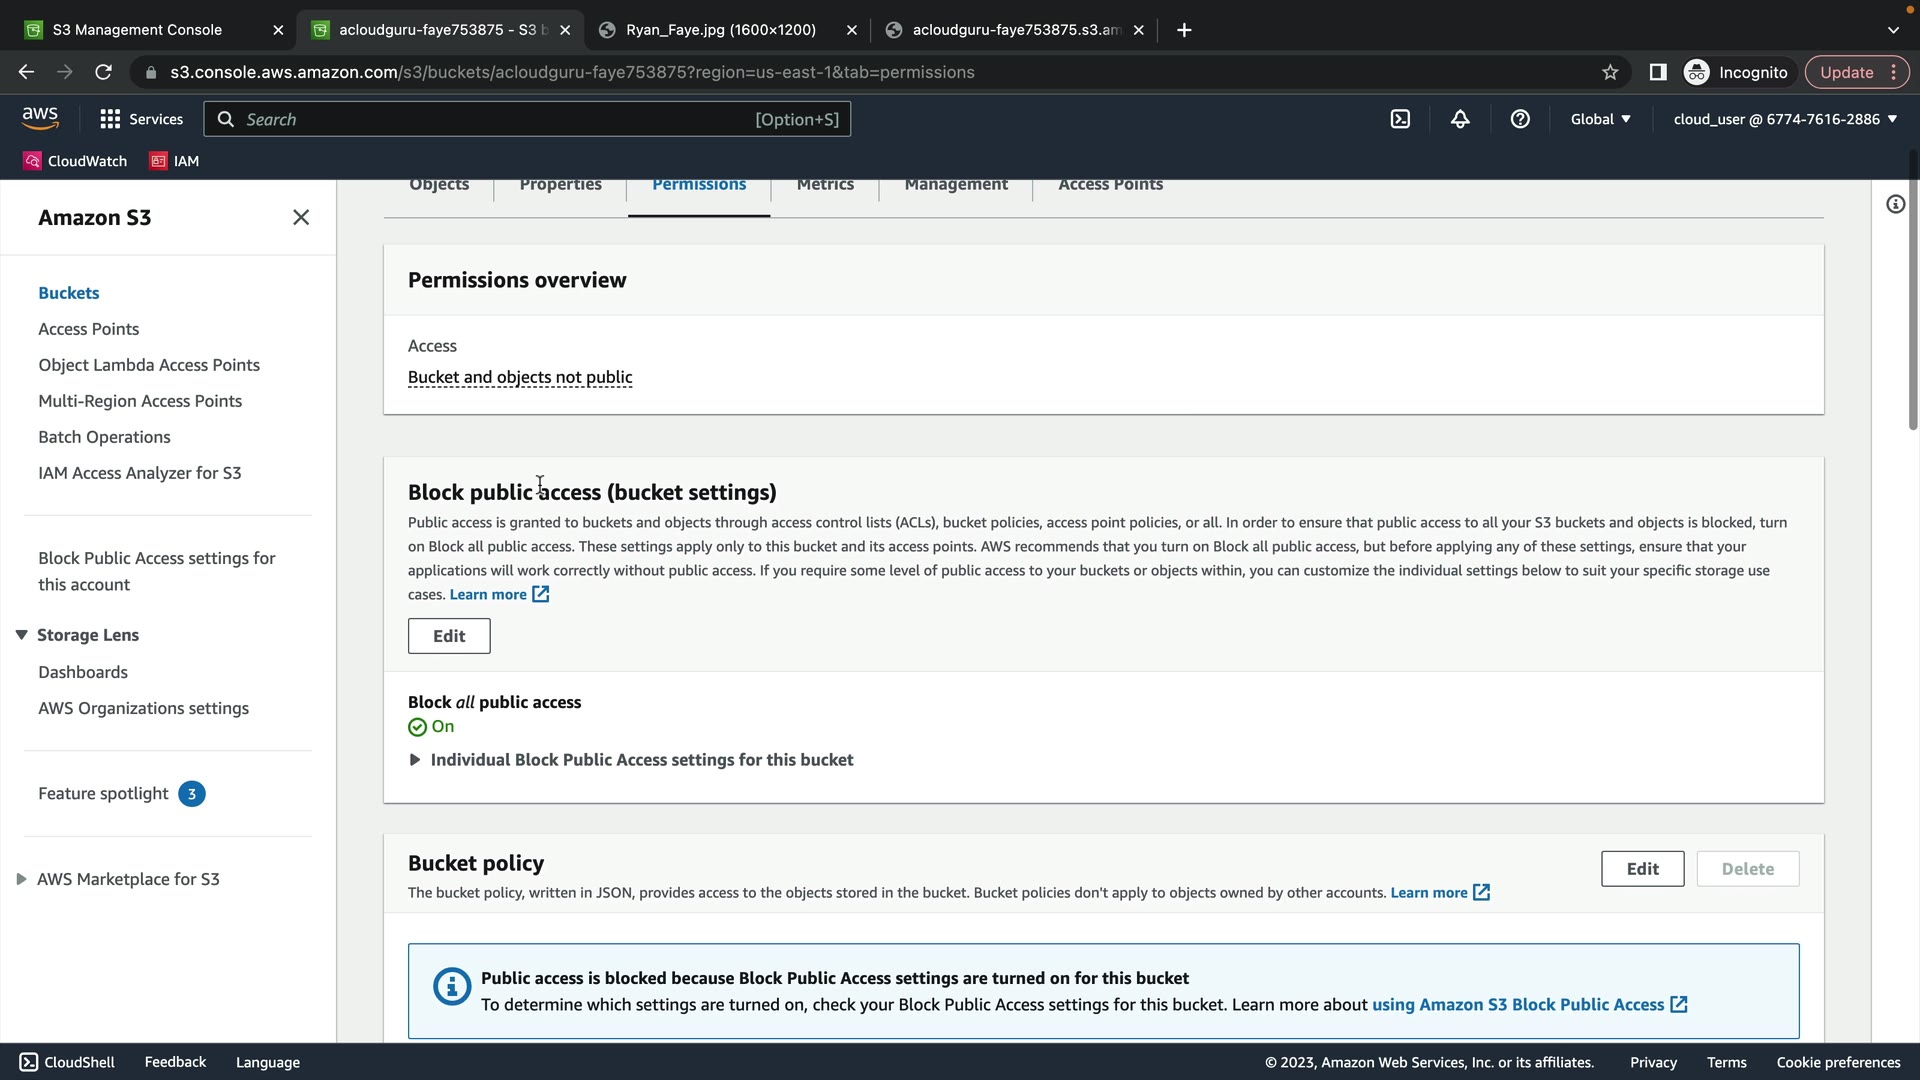Close the Amazon S3 sidebar panel
This screenshot has height=1080, width=1920.
(x=301, y=218)
